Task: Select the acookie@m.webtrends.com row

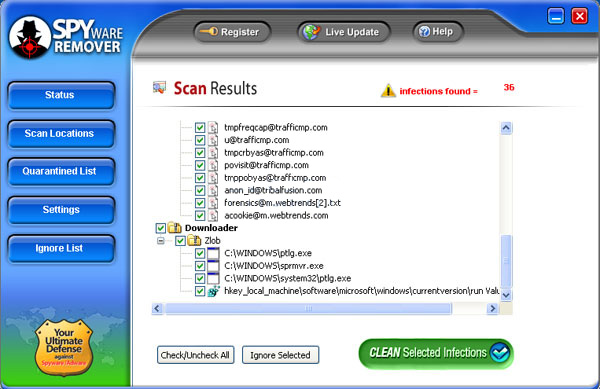Action: (x=276, y=216)
